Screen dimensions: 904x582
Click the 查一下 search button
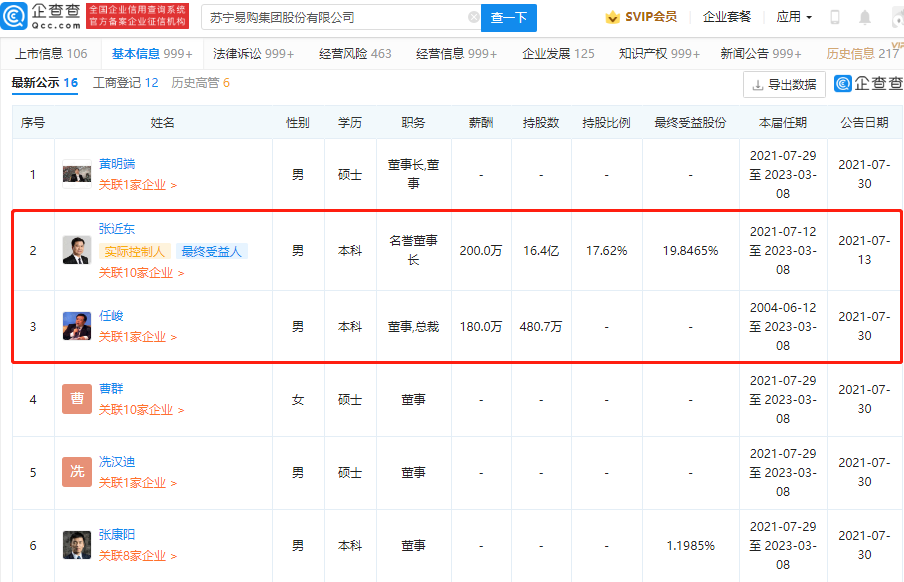[509, 17]
